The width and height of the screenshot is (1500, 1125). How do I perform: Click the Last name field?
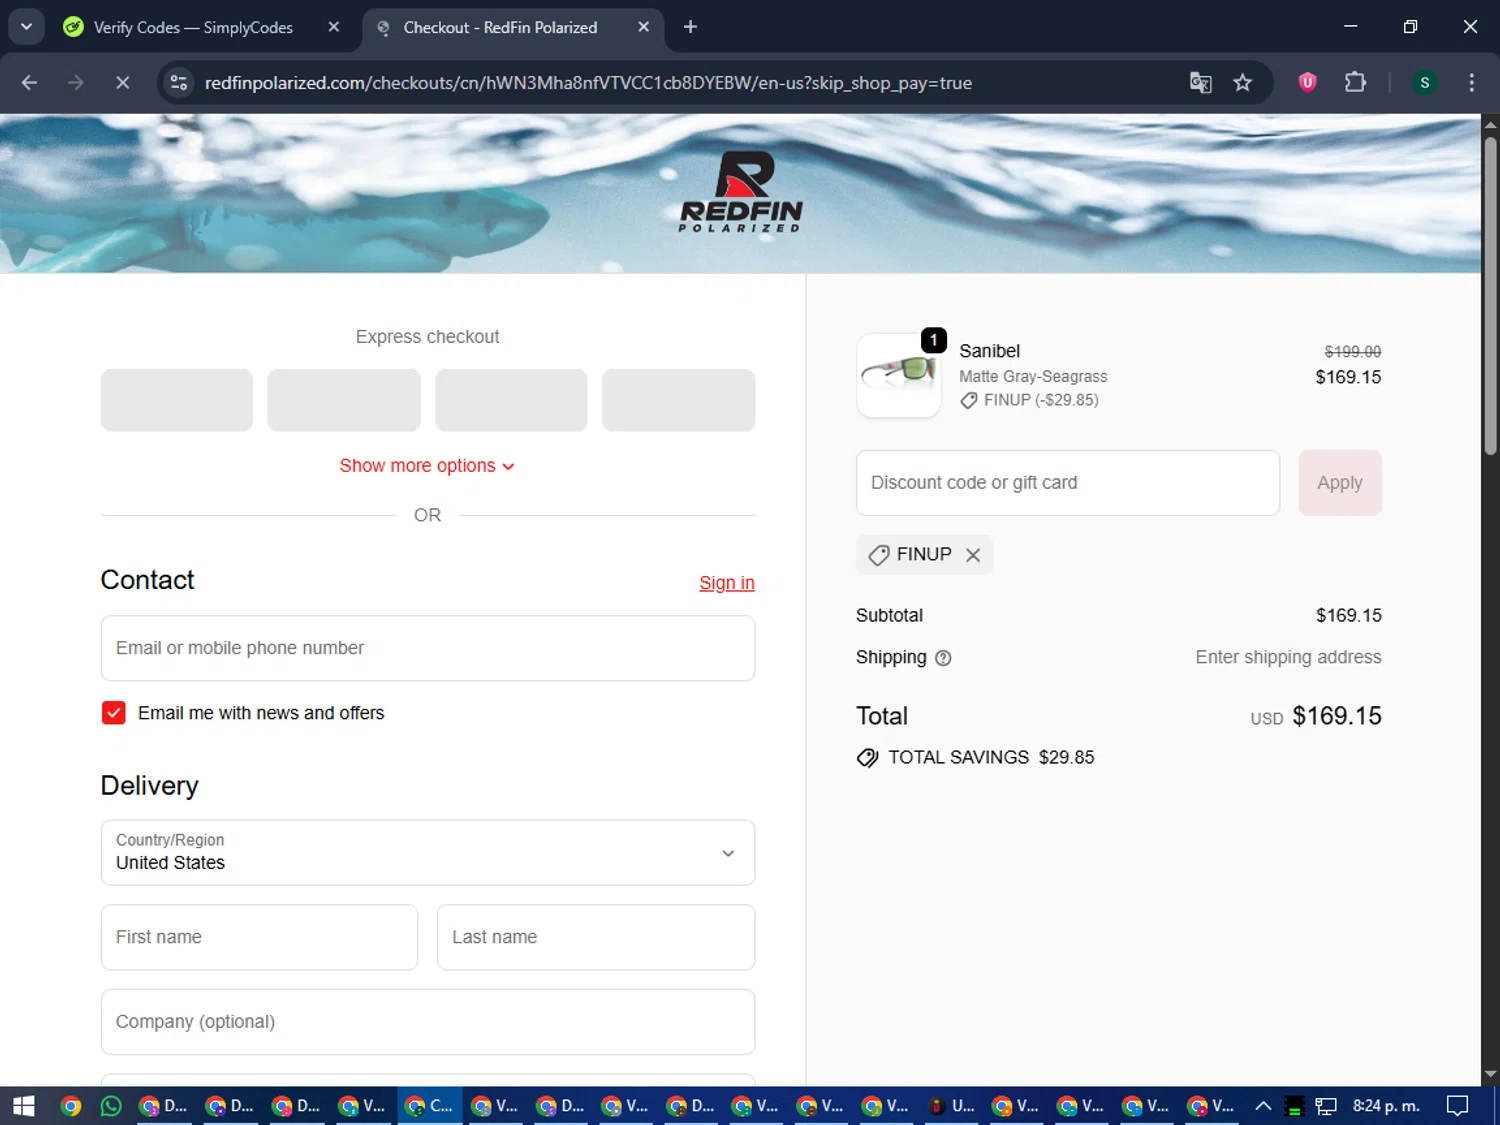click(596, 937)
